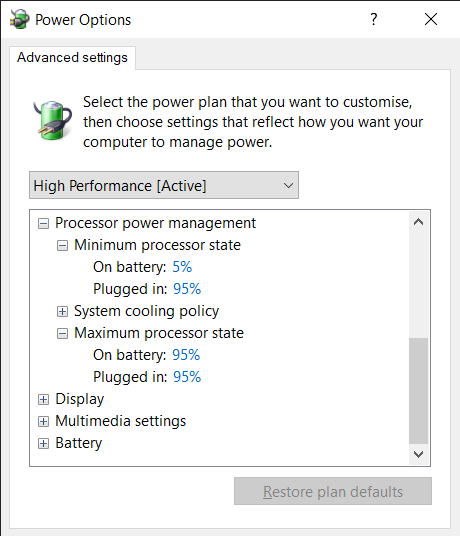The image size is (460, 536).
Task: Expand Multimedia settings node
Action: [43, 421]
